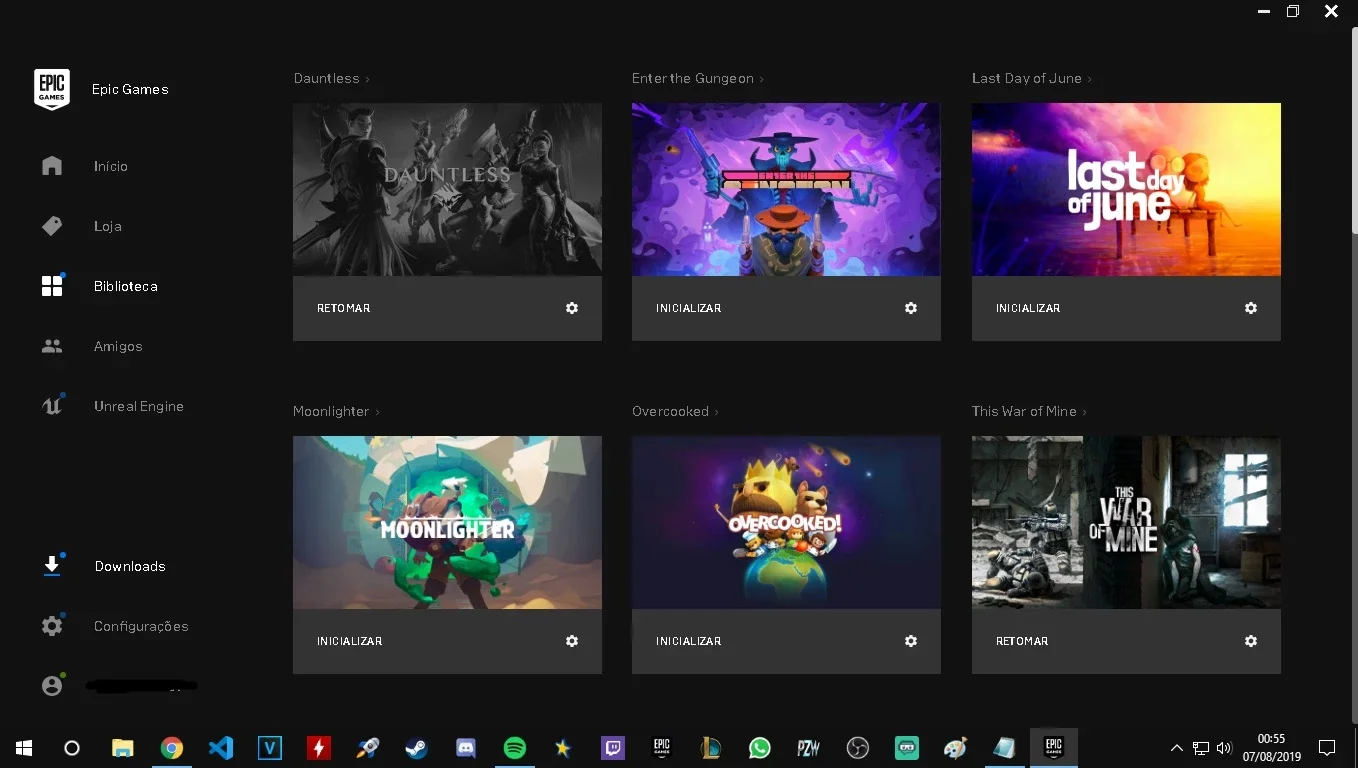Open Spotify from the taskbar

[x=515, y=747]
